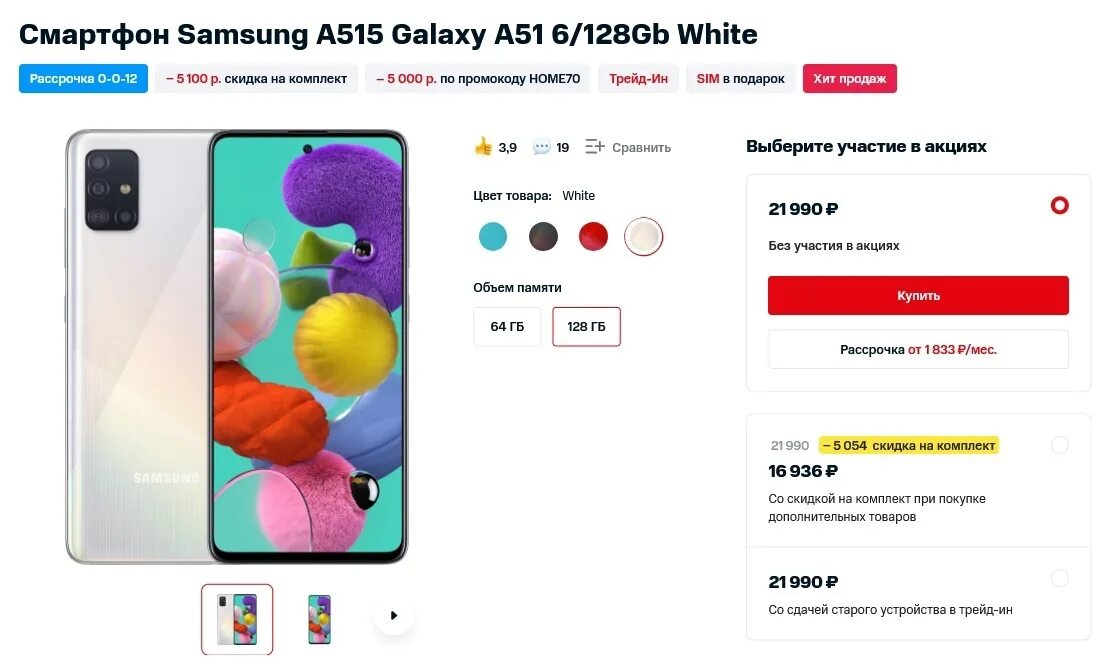Choose the red color swatch

(593, 237)
